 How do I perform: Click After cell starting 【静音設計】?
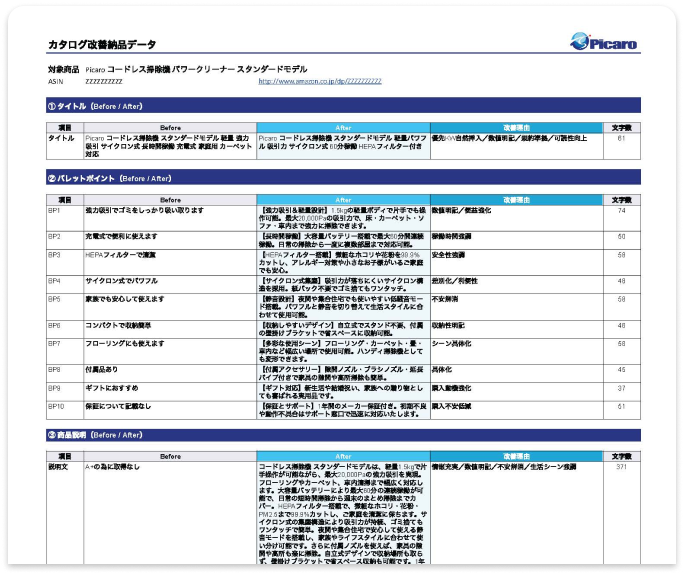343,307
